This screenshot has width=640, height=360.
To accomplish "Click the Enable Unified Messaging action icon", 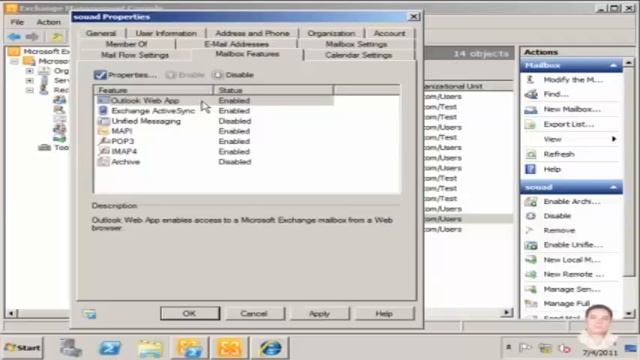I will [531, 245].
